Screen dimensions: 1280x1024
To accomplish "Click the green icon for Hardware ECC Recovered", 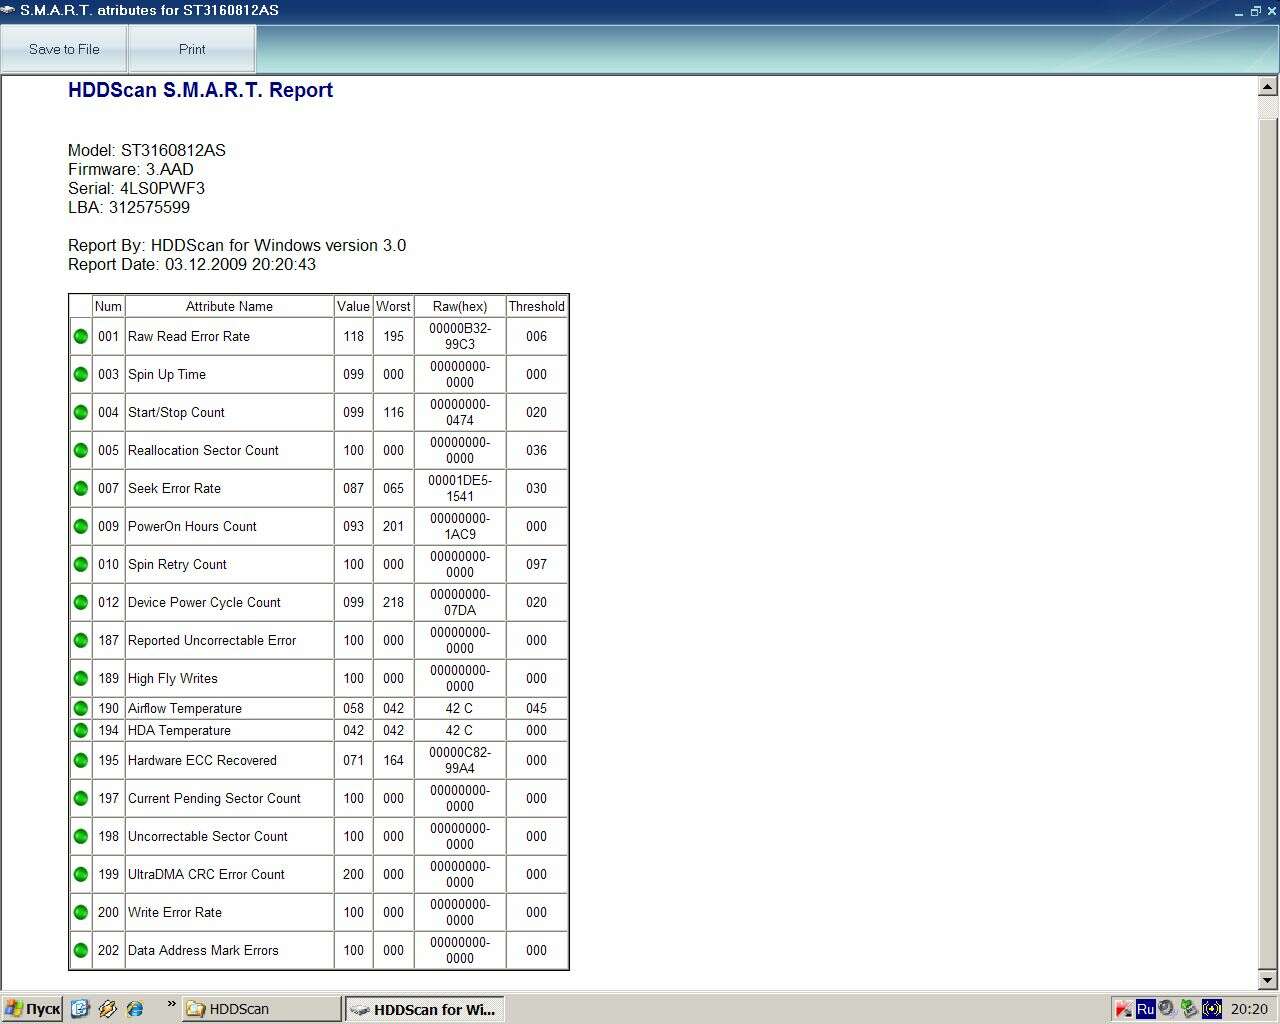I will point(81,760).
